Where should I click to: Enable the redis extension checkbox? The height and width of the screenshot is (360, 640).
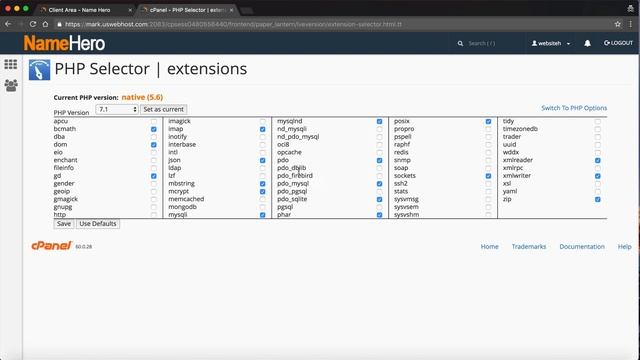pos(488,152)
